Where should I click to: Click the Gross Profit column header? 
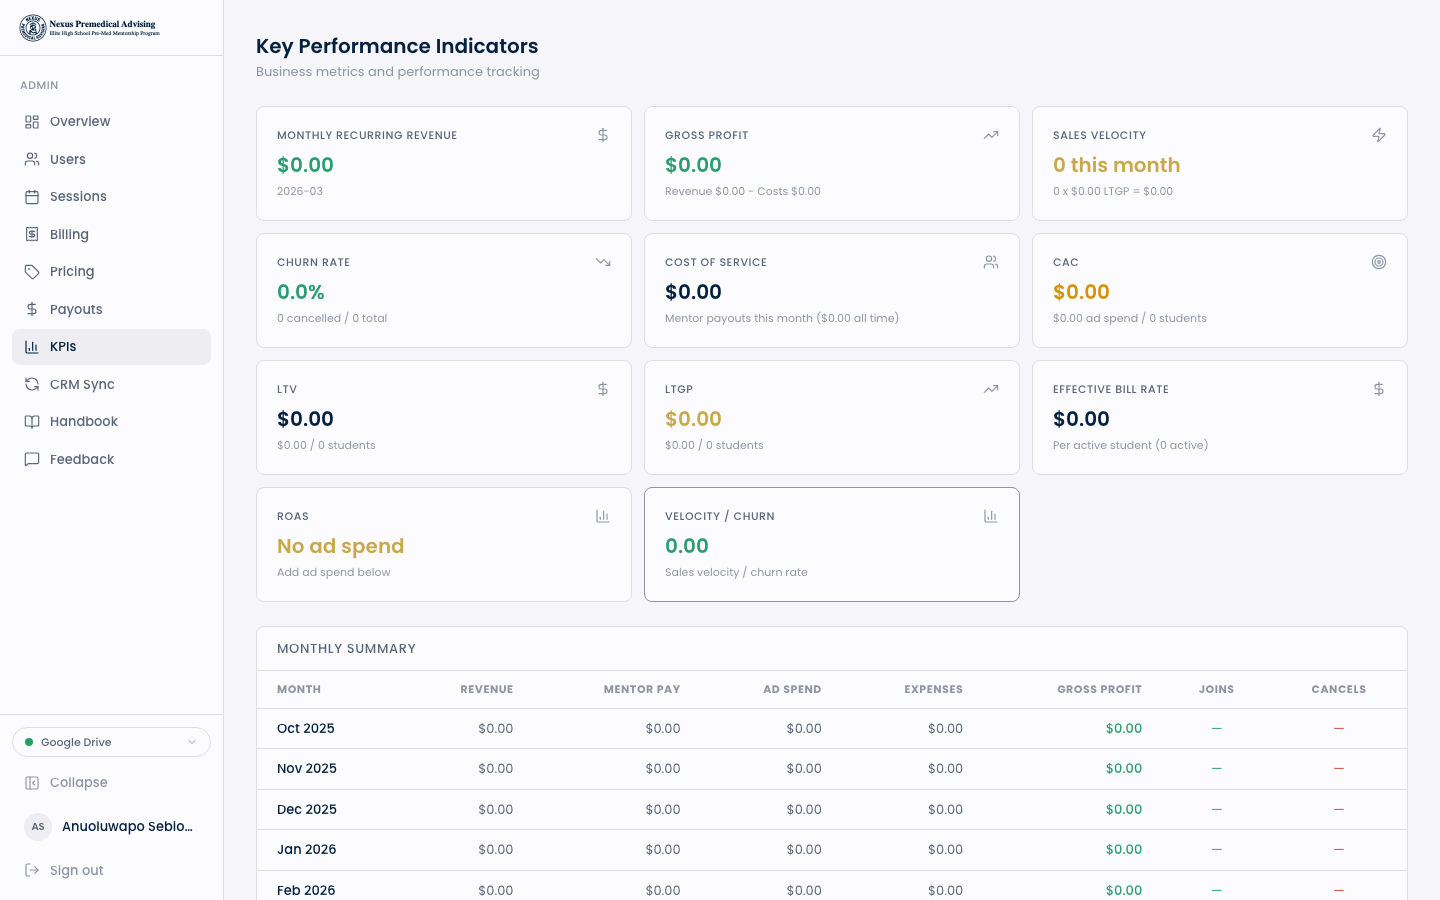tap(1098, 690)
